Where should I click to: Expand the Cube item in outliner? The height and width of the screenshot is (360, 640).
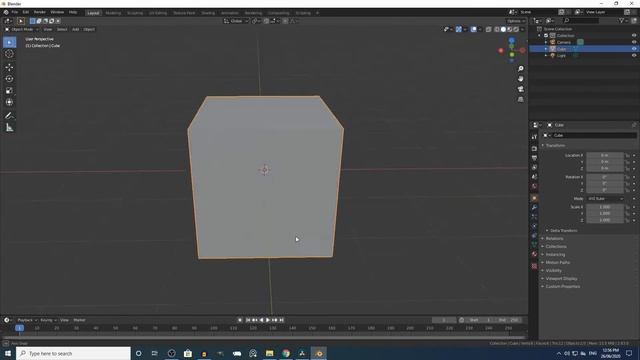(x=546, y=49)
